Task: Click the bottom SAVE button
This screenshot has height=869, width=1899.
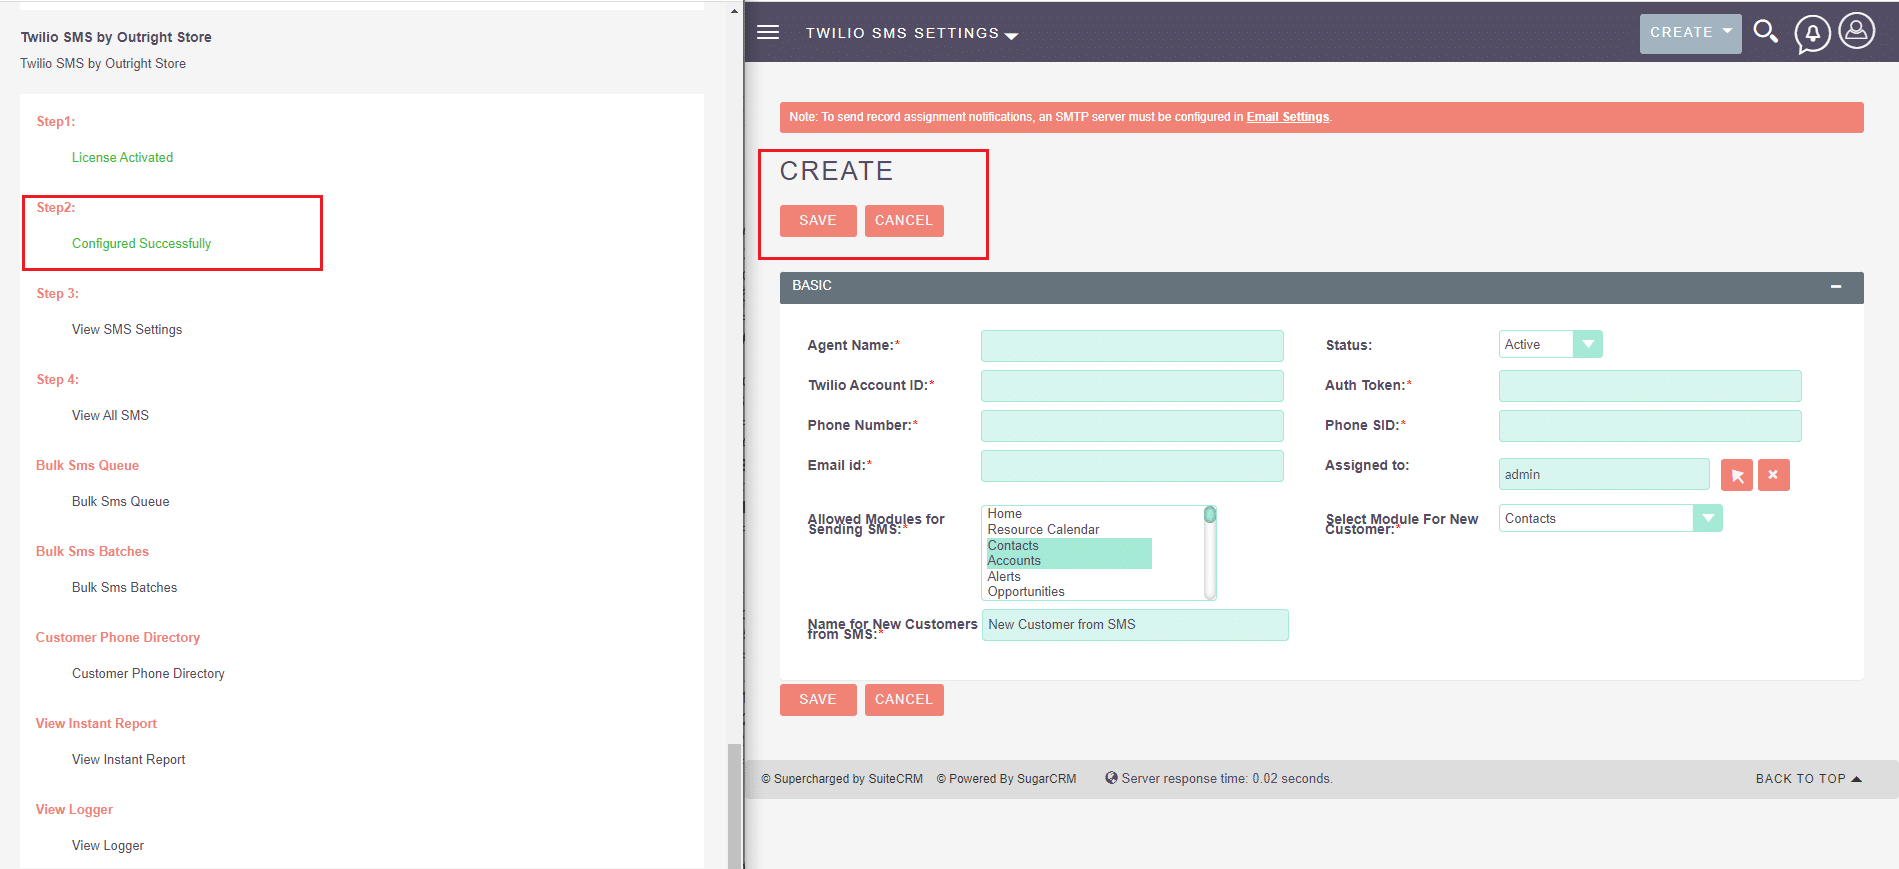Action: [818, 700]
